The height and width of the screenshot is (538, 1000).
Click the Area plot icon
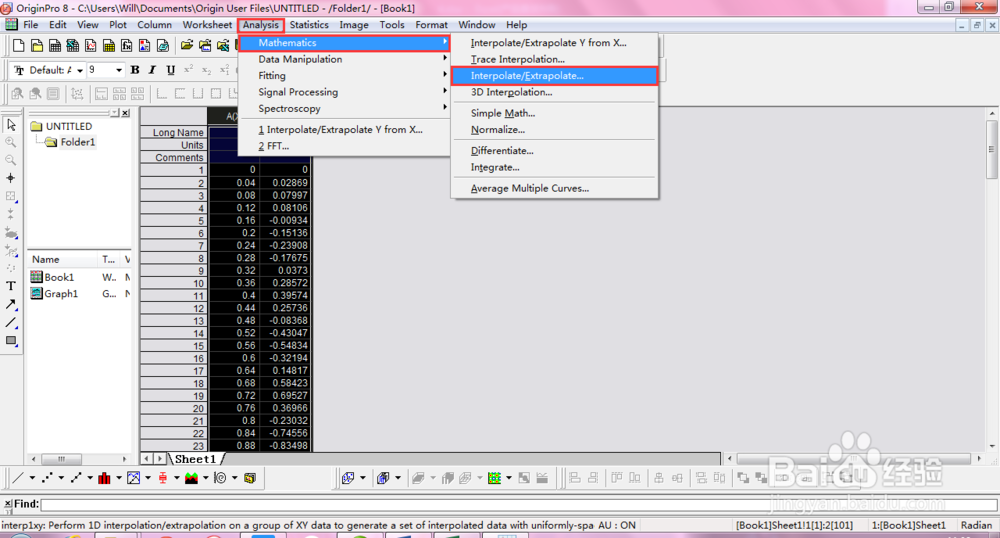coord(191,477)
